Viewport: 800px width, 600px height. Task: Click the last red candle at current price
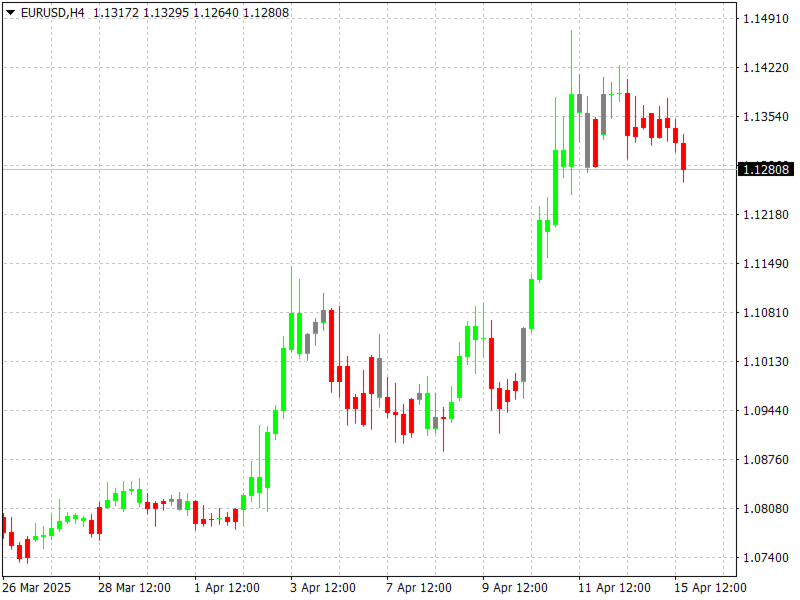(684, 157)
